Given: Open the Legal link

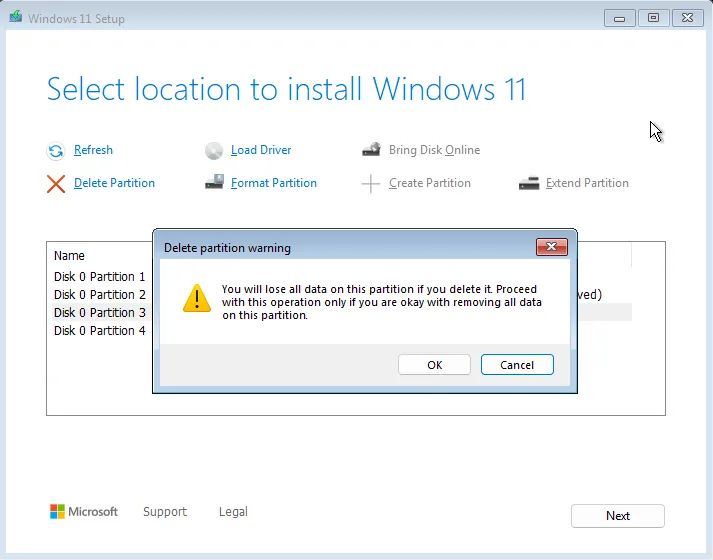Looking at the screenshot, I should (x=233, y=512).
